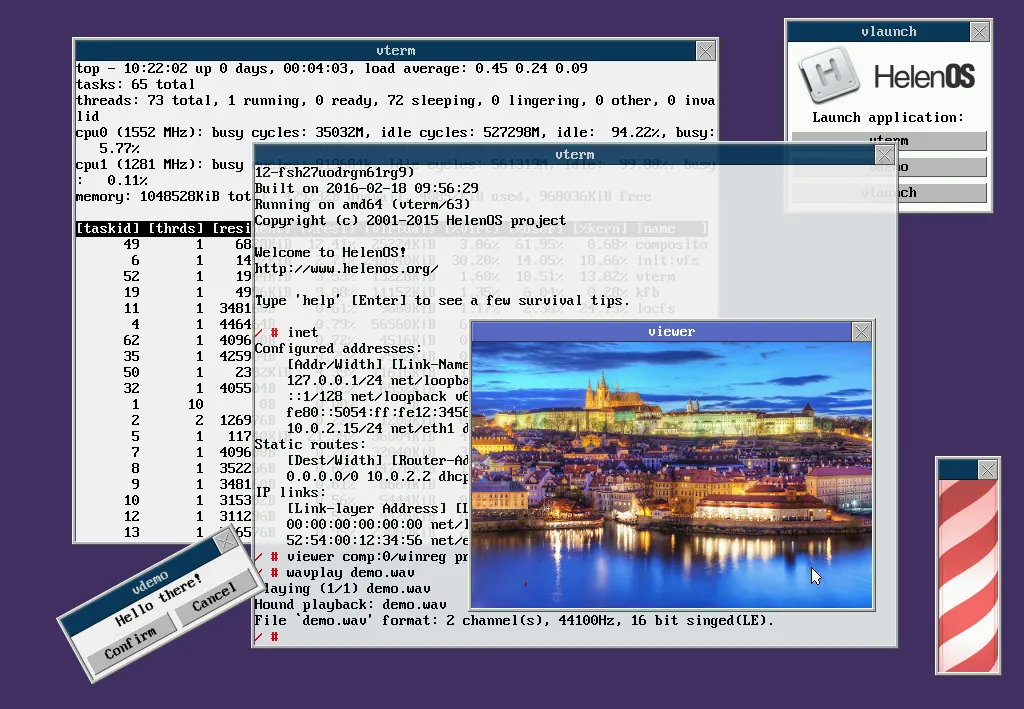Click the 'inet' command line

(x=287, y=332)
